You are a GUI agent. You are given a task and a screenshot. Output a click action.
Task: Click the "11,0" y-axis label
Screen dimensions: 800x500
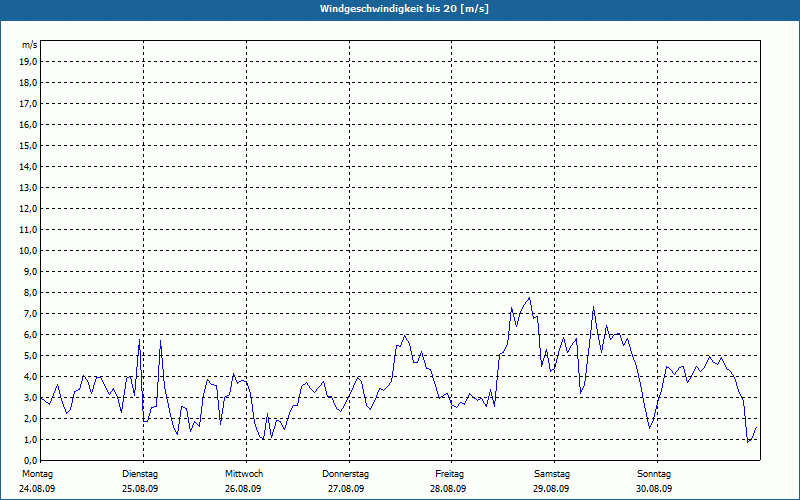(28, 230)
